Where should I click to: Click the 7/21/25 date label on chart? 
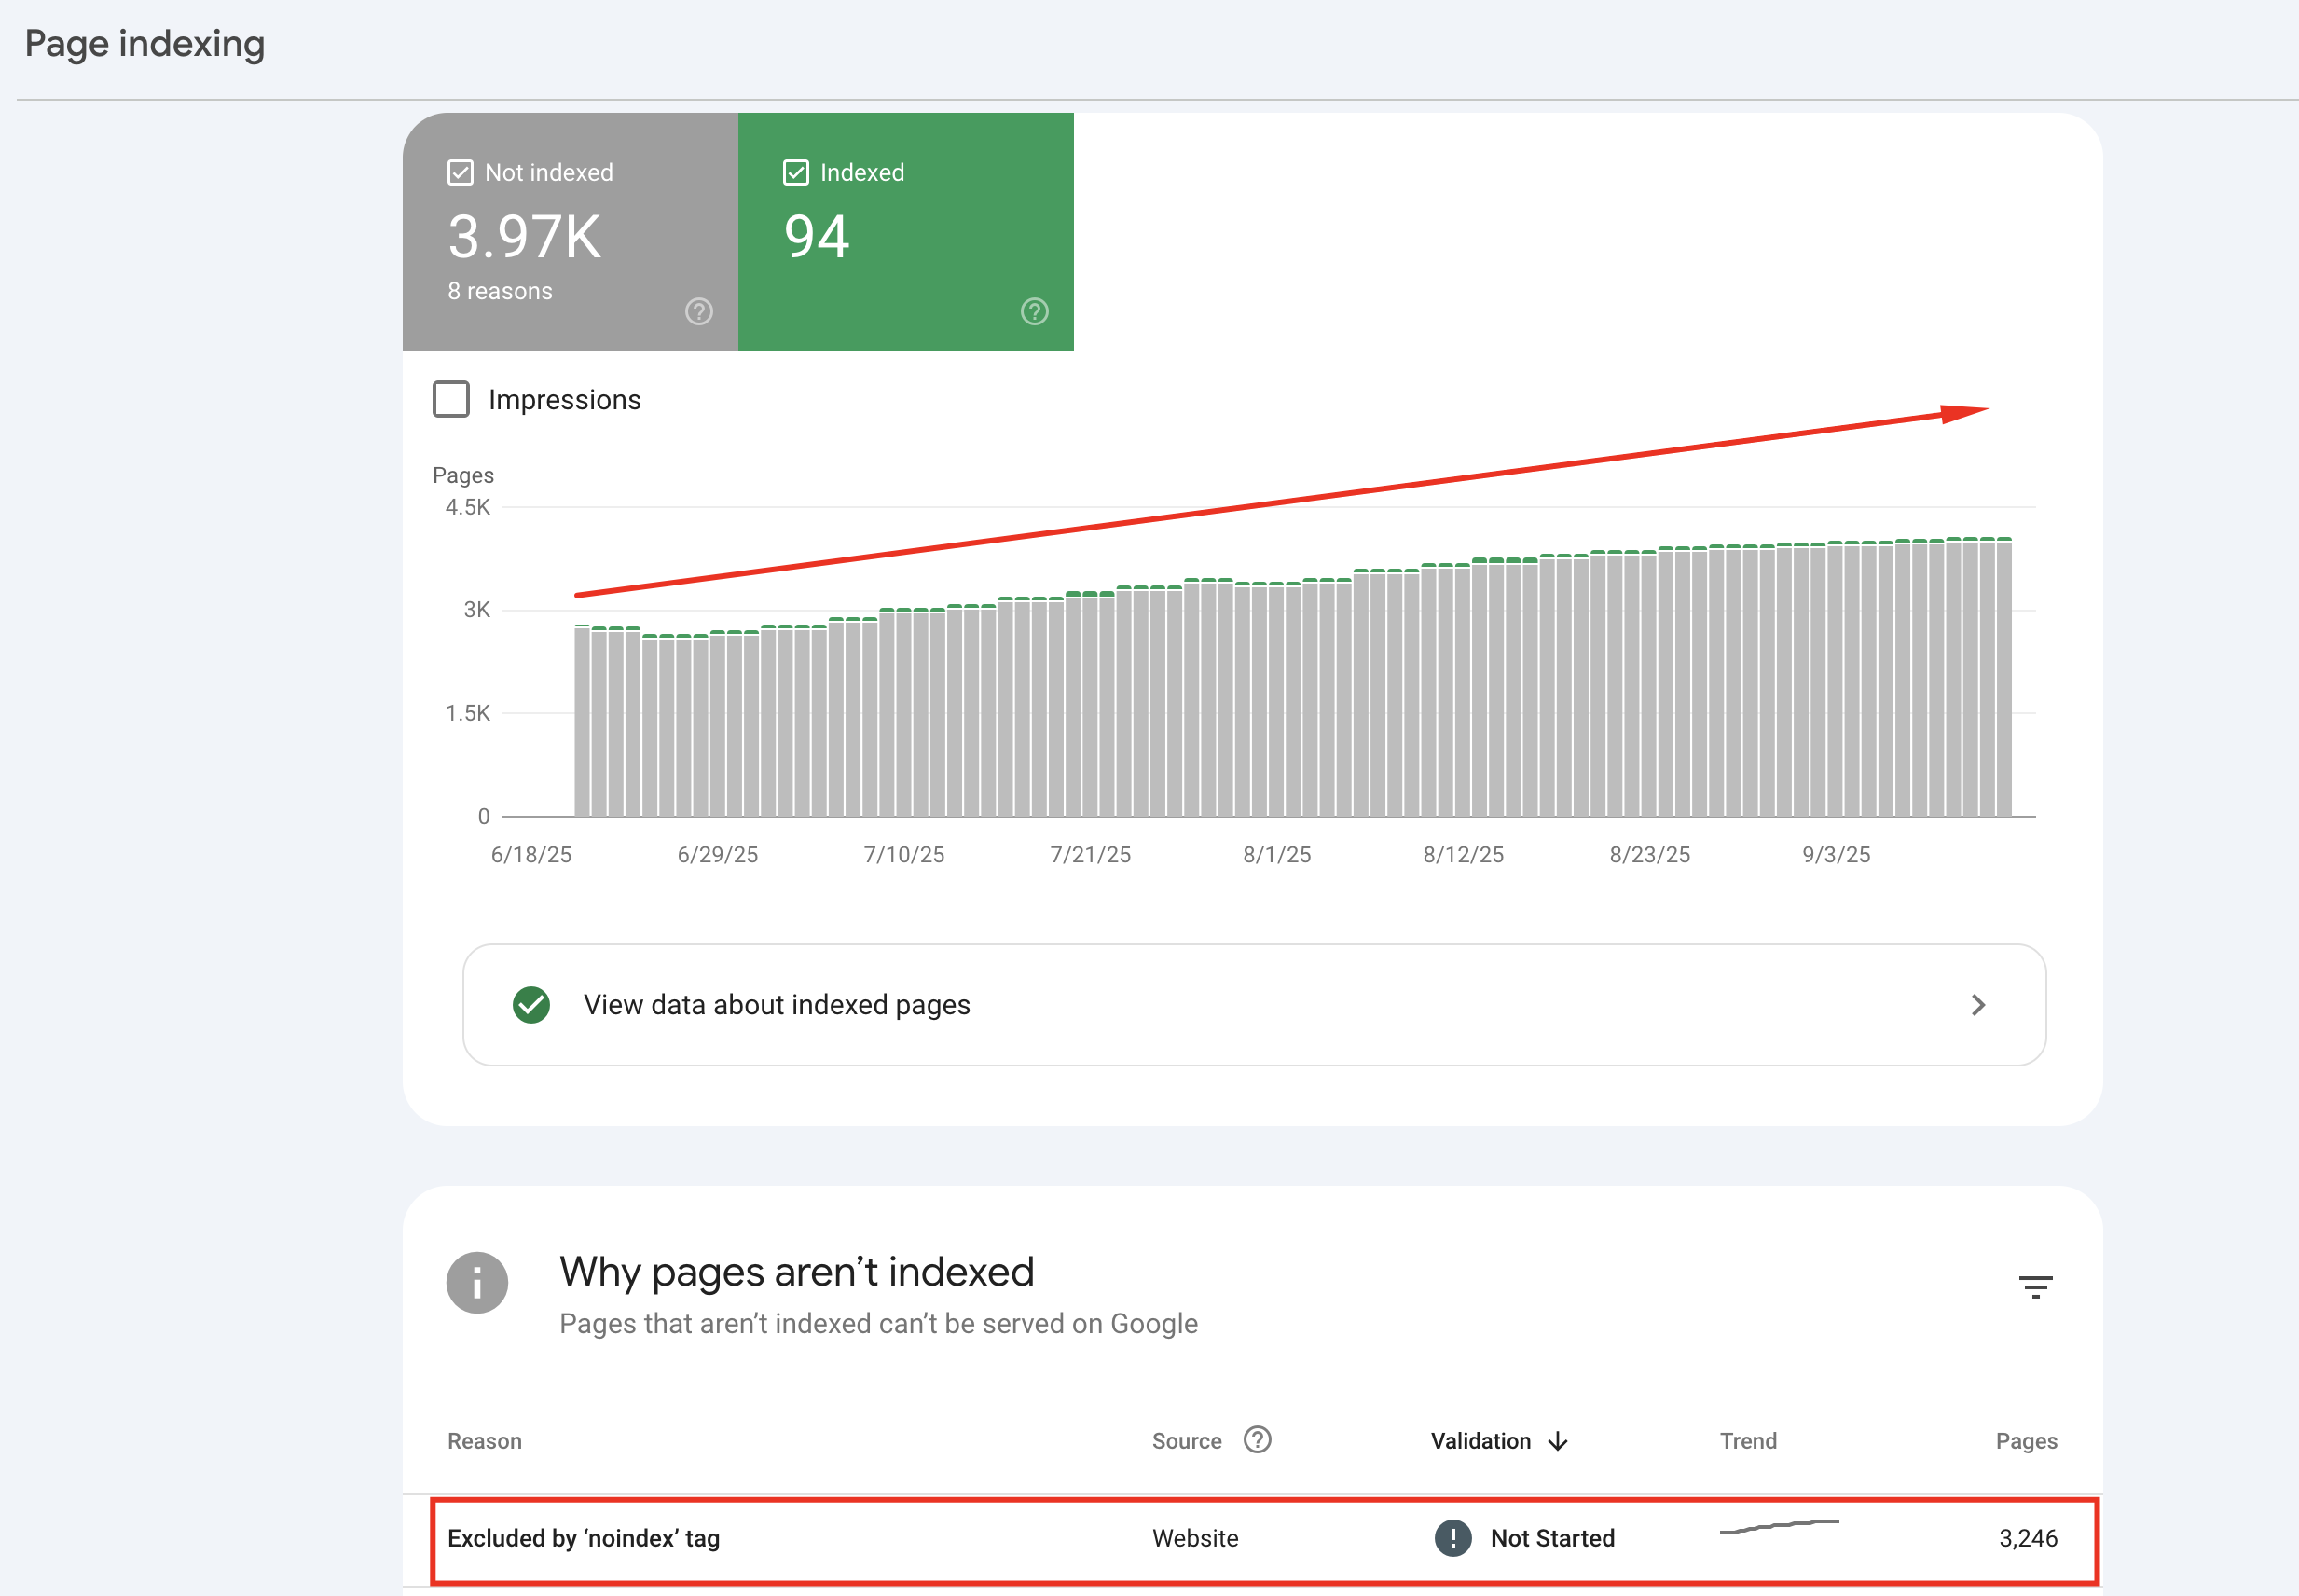point(1090,855)
